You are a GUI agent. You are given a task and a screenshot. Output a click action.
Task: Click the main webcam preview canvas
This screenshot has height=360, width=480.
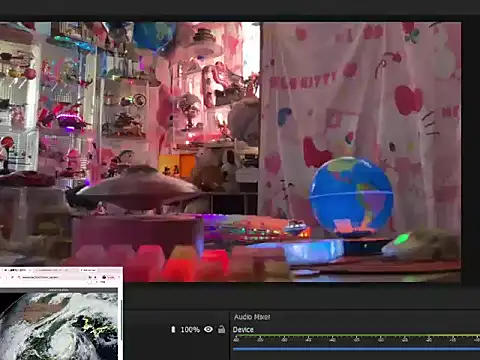(x=230, y=152)
